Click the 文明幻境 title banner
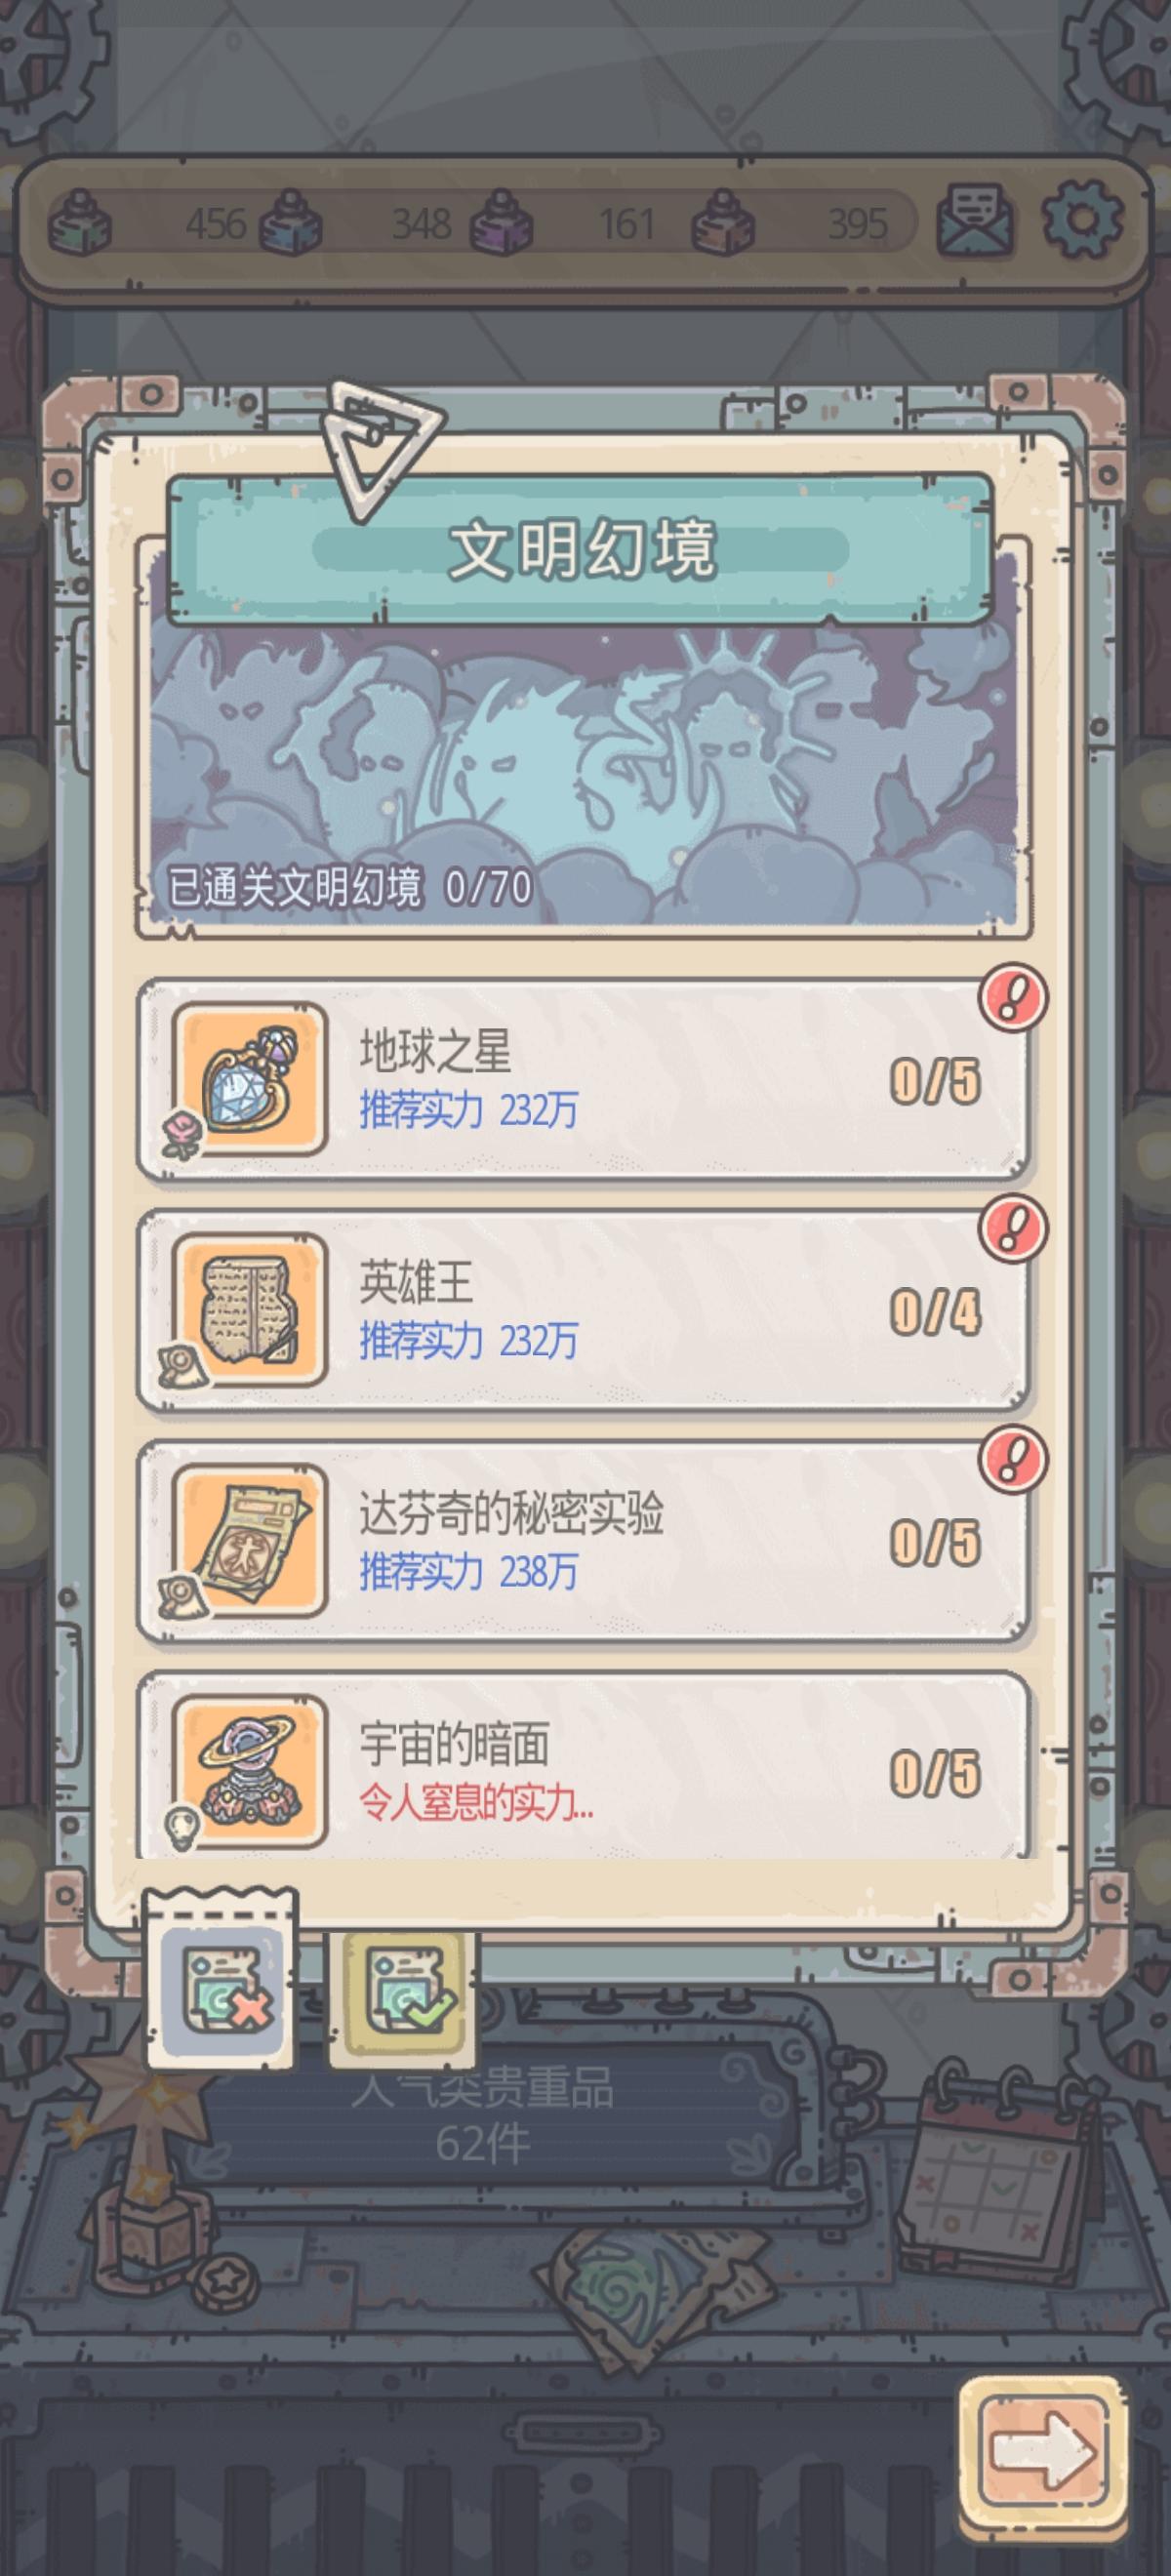The width and height of the screenshot is (1171, 2576). [x=580, y=550]
